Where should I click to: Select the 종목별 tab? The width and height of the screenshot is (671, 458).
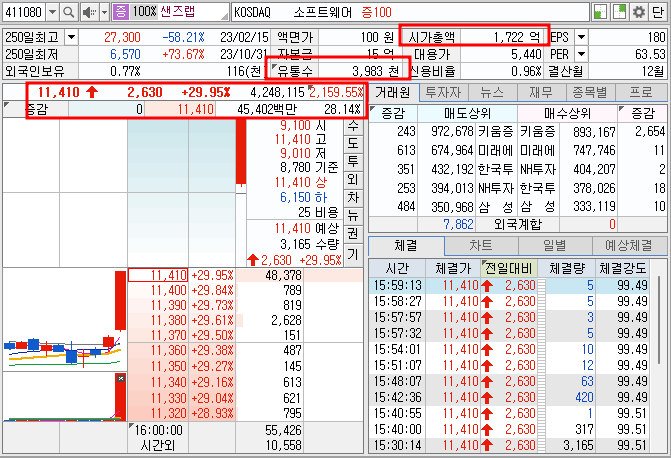point(590,92)
